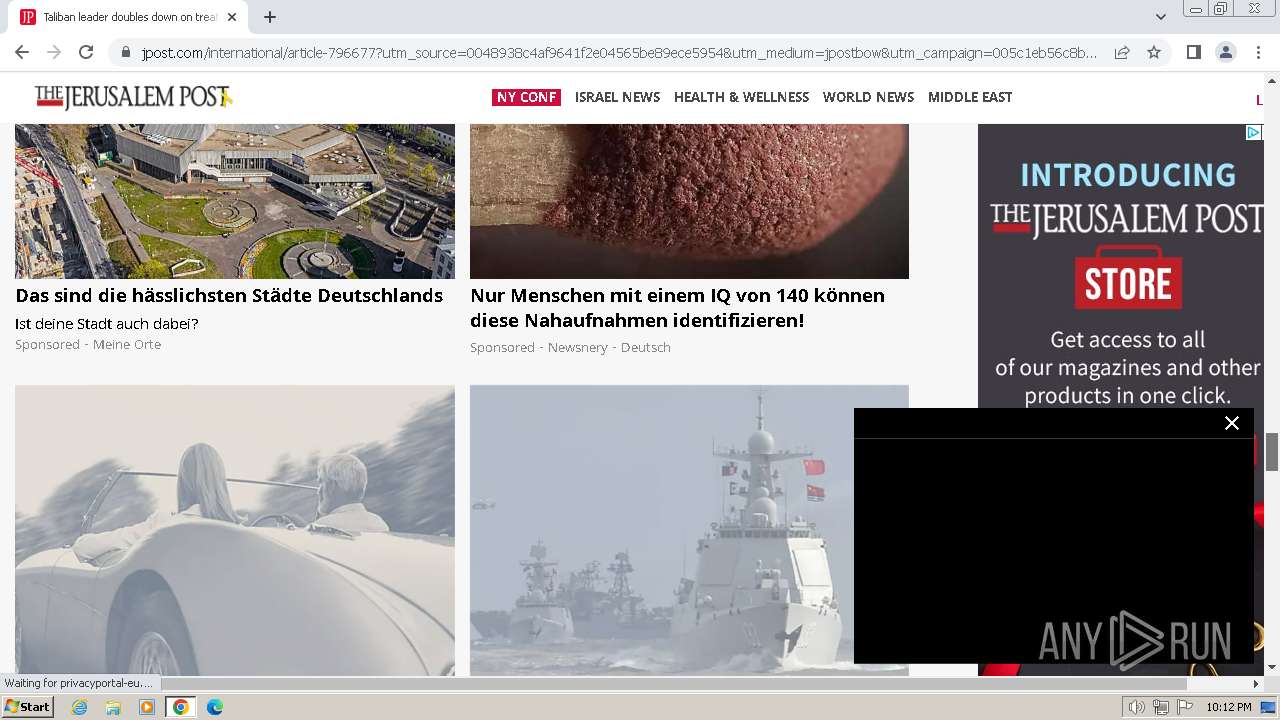Close the Taliban leader tab

pyautogui.click(x=232, y=17)
